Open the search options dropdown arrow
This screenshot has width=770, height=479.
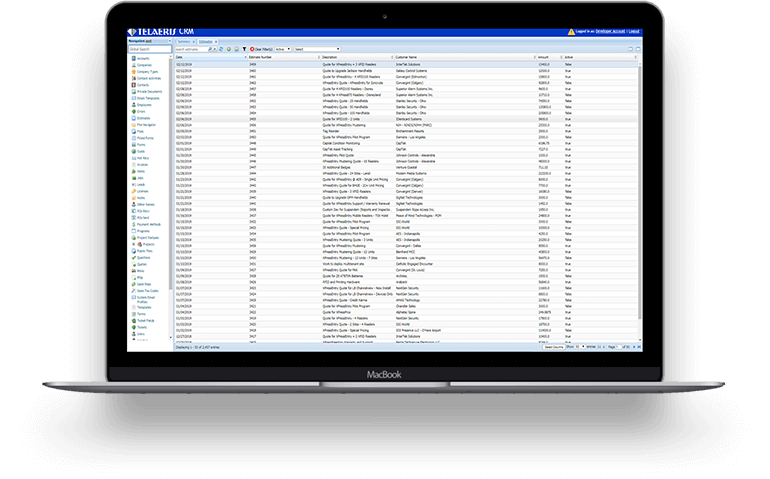tap(215, 49)
